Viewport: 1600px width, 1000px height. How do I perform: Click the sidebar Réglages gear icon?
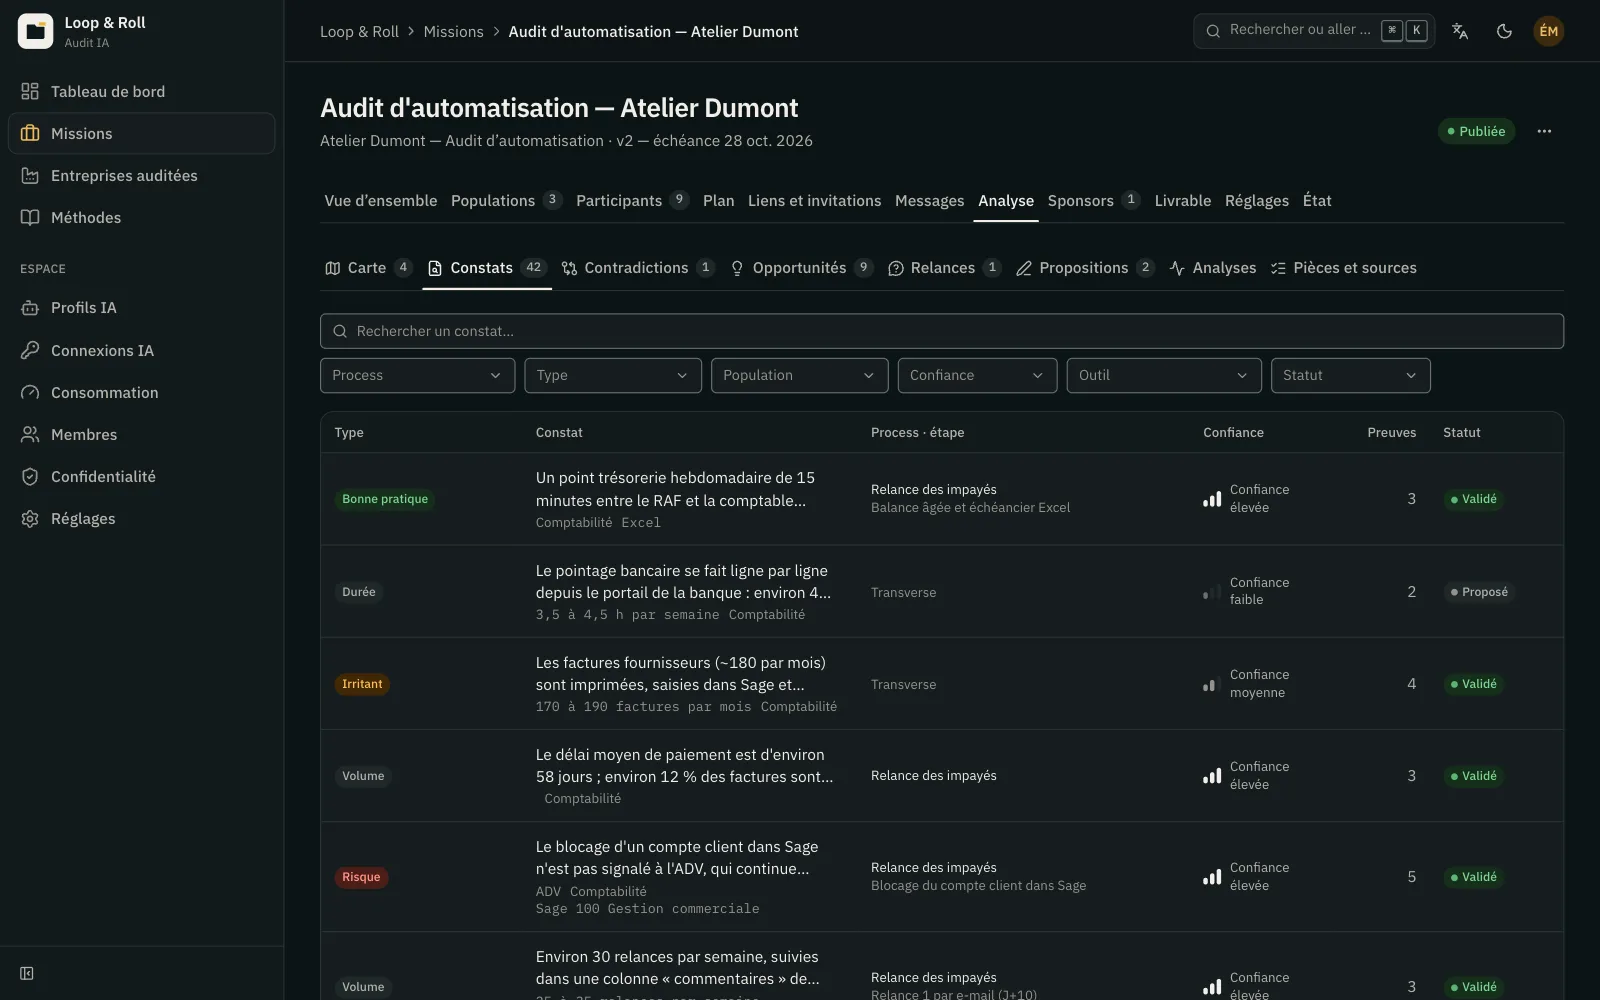(x=30, y=518)
